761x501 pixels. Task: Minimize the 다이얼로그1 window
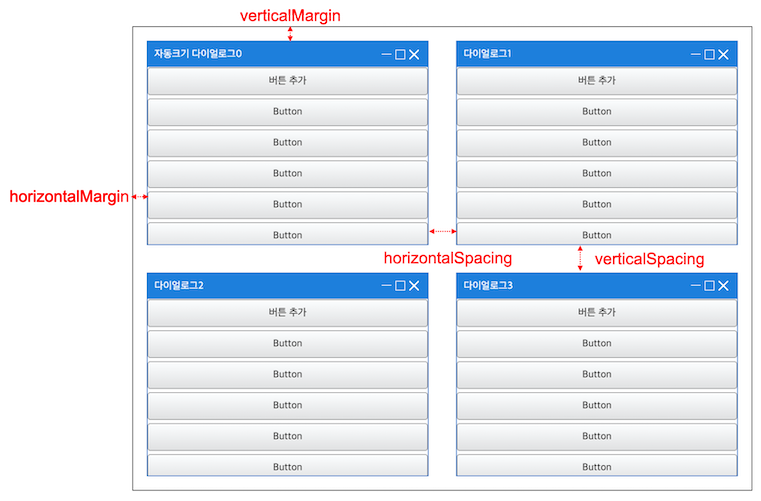point(695,54)
